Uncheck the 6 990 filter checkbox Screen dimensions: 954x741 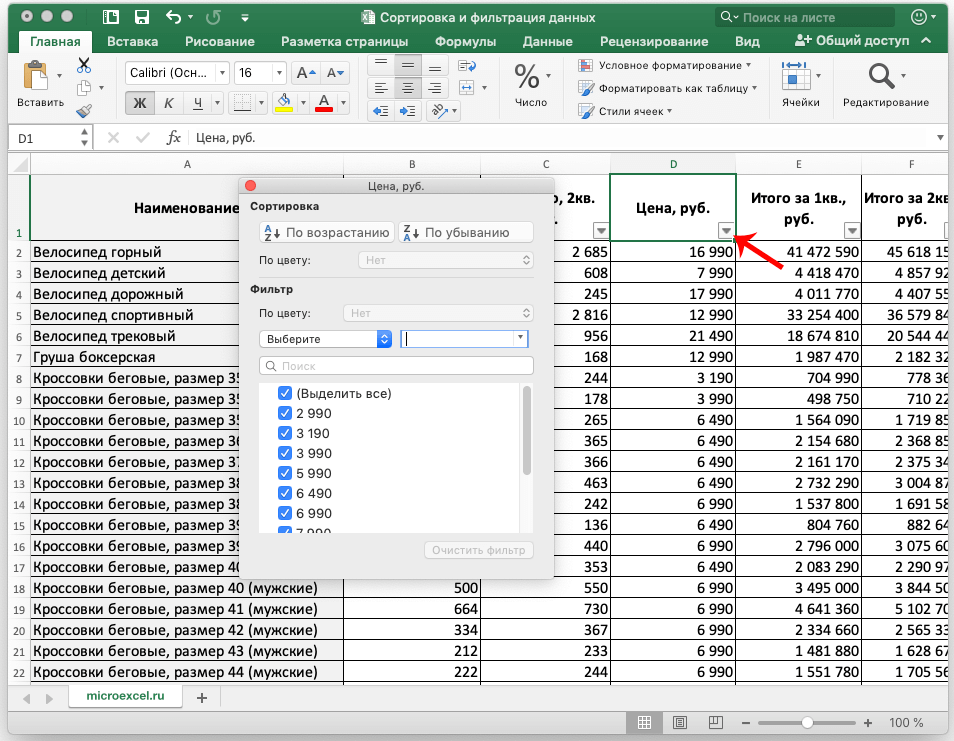click(284, 513)
